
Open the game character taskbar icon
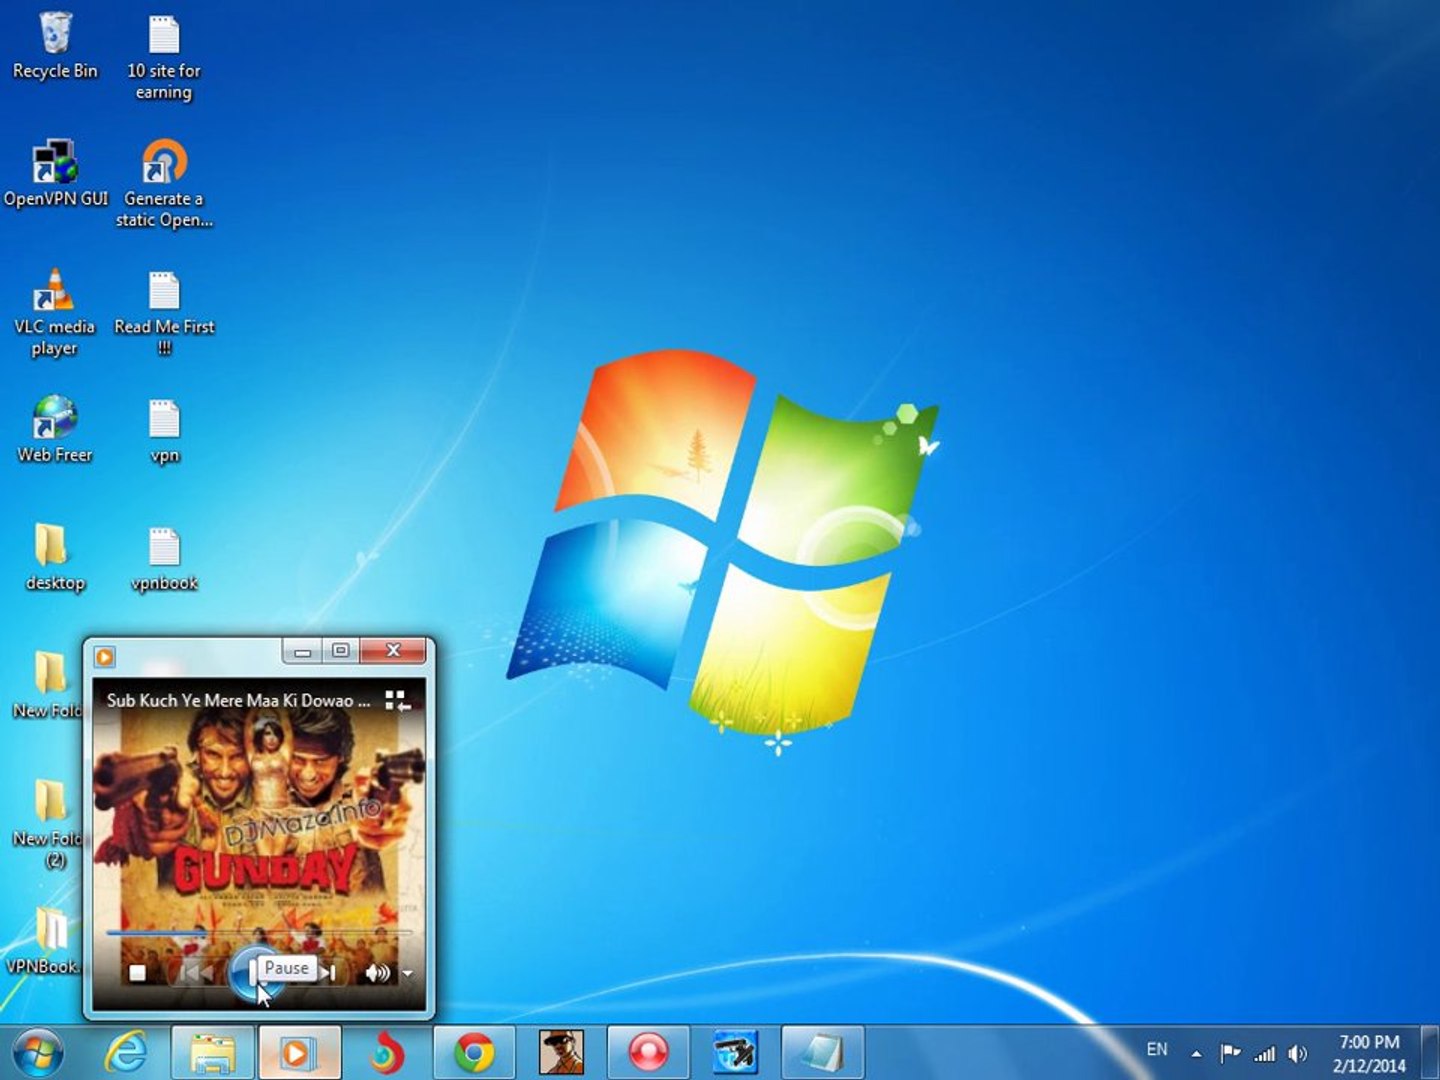pos(561,1053)
